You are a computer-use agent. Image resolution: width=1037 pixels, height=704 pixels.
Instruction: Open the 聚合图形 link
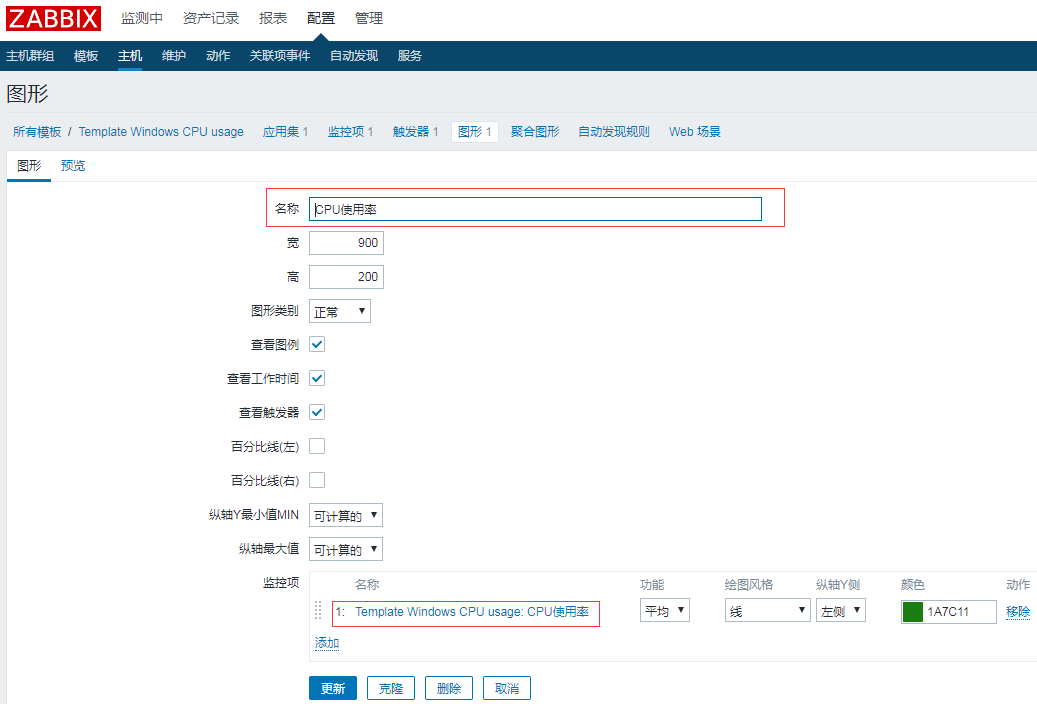[x=535, y=132]
